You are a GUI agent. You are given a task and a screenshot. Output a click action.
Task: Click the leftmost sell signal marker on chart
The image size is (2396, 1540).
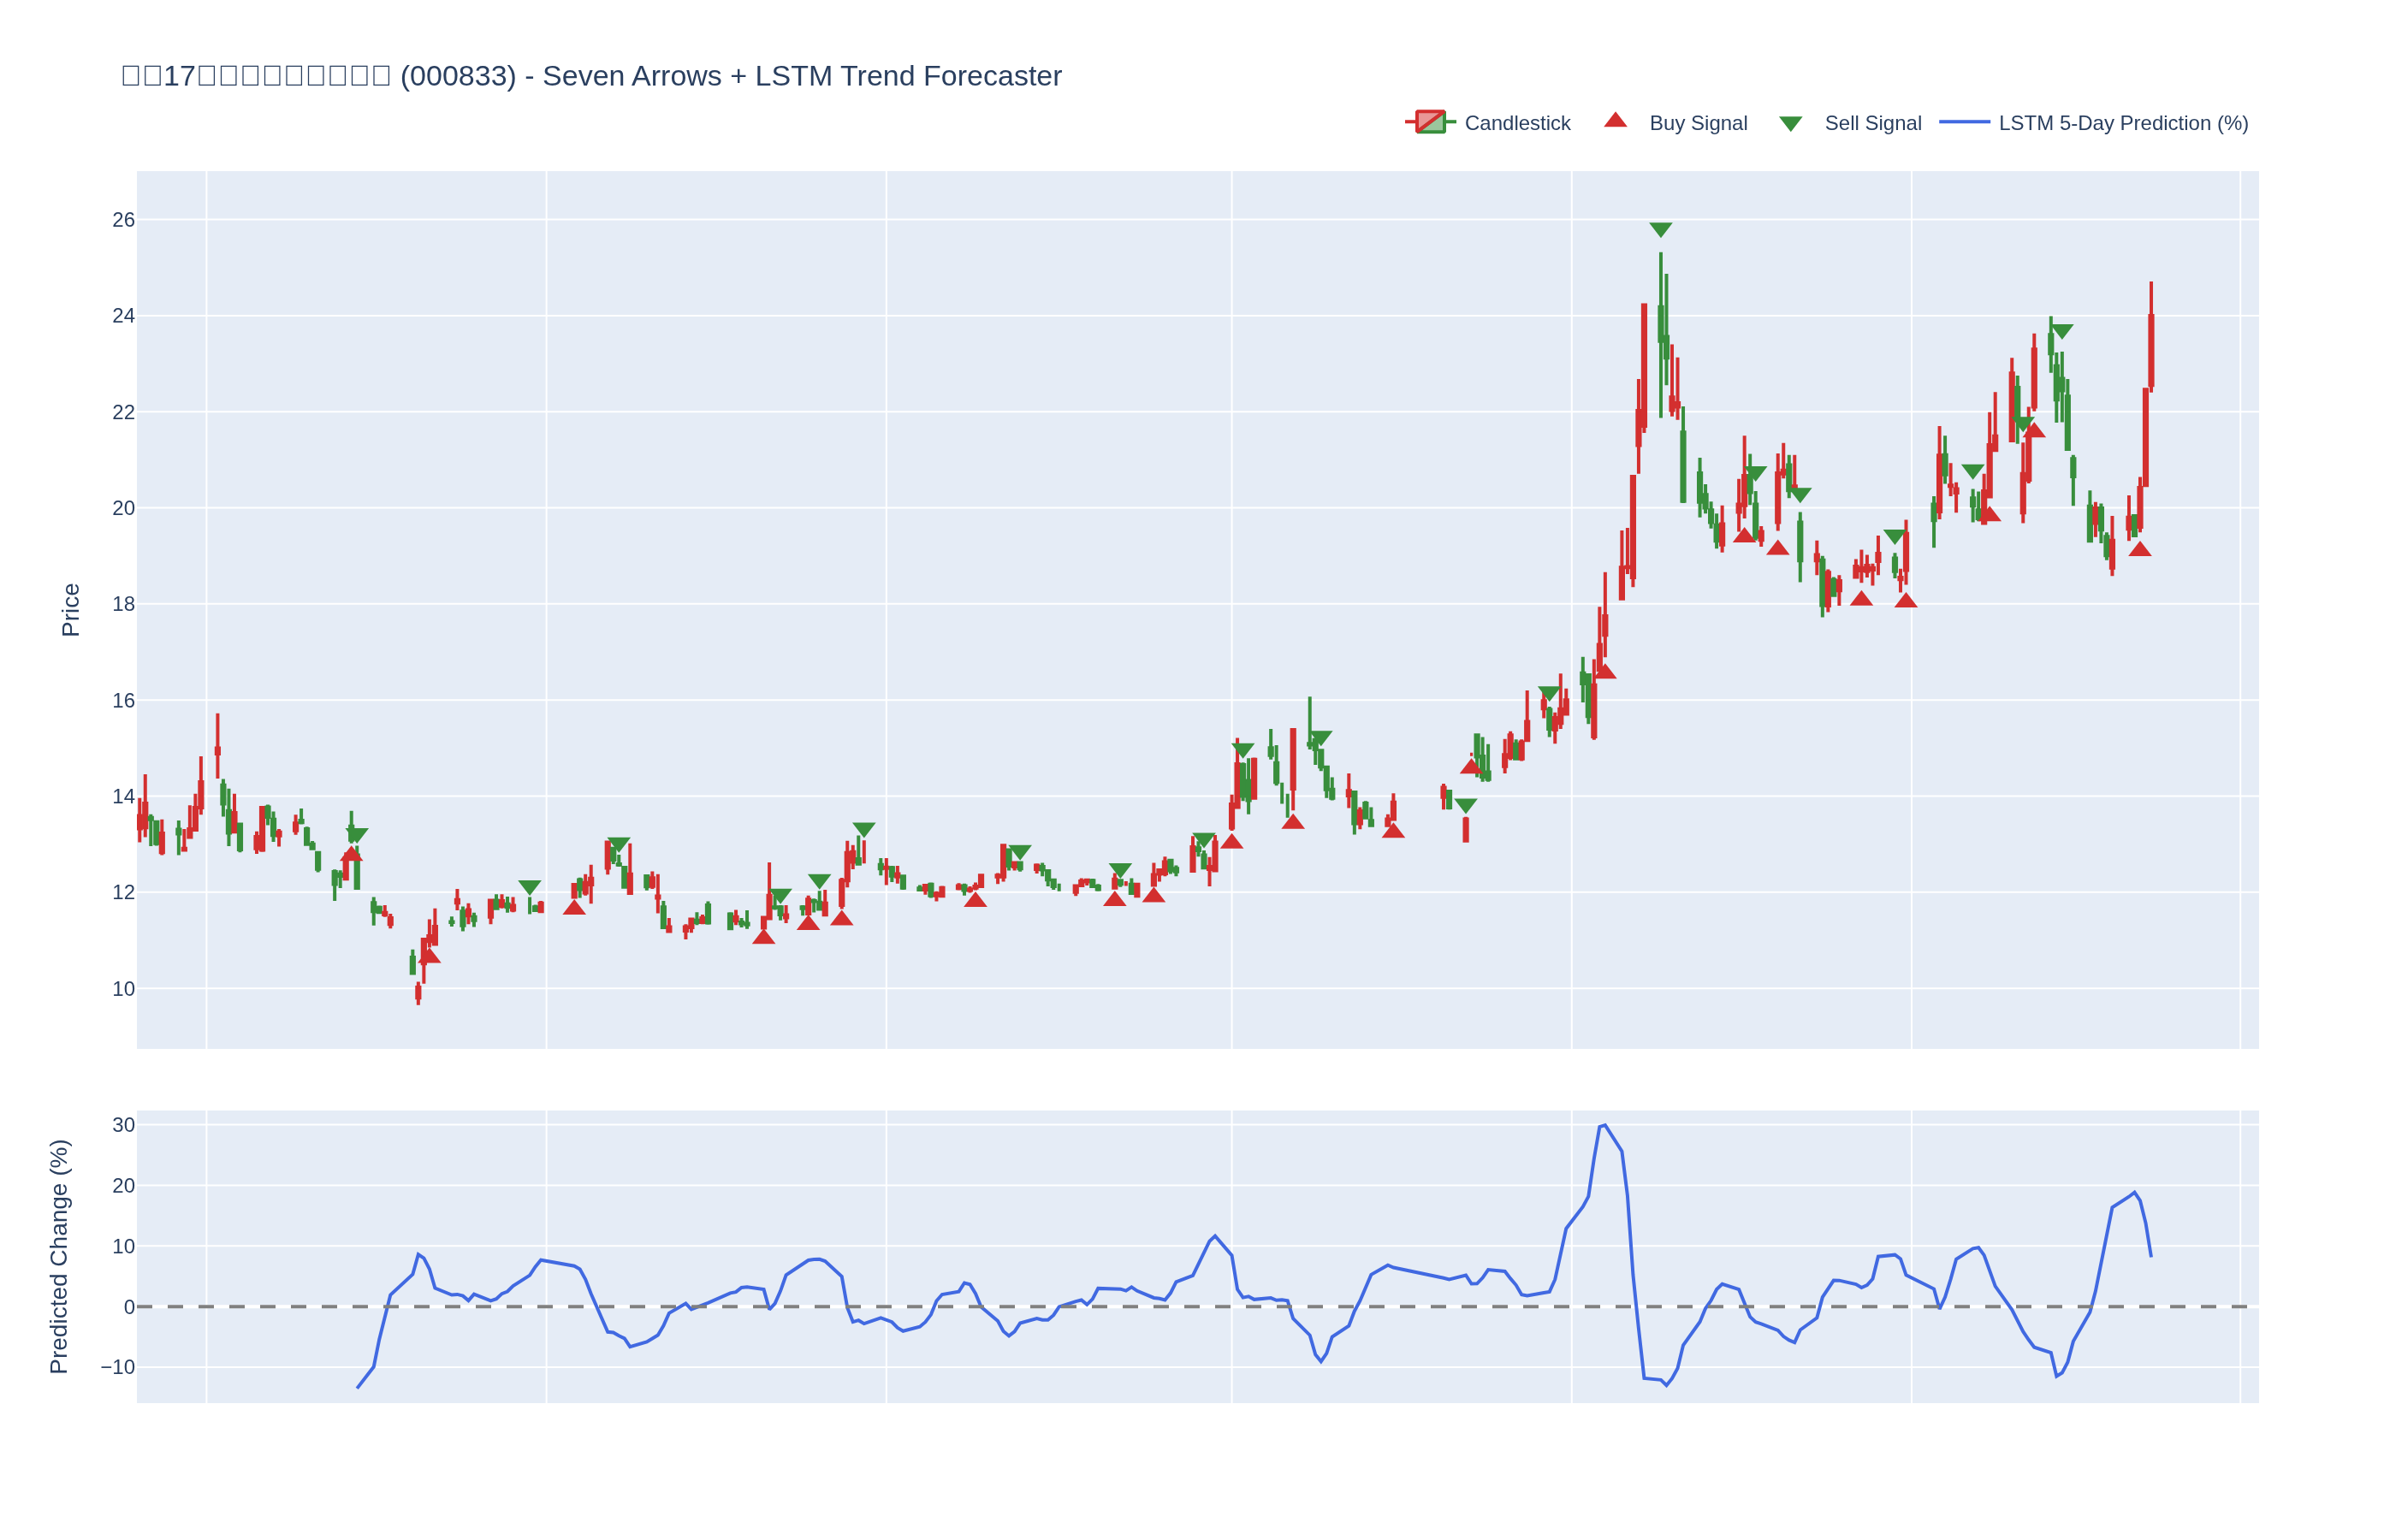(x=357, y=835)
